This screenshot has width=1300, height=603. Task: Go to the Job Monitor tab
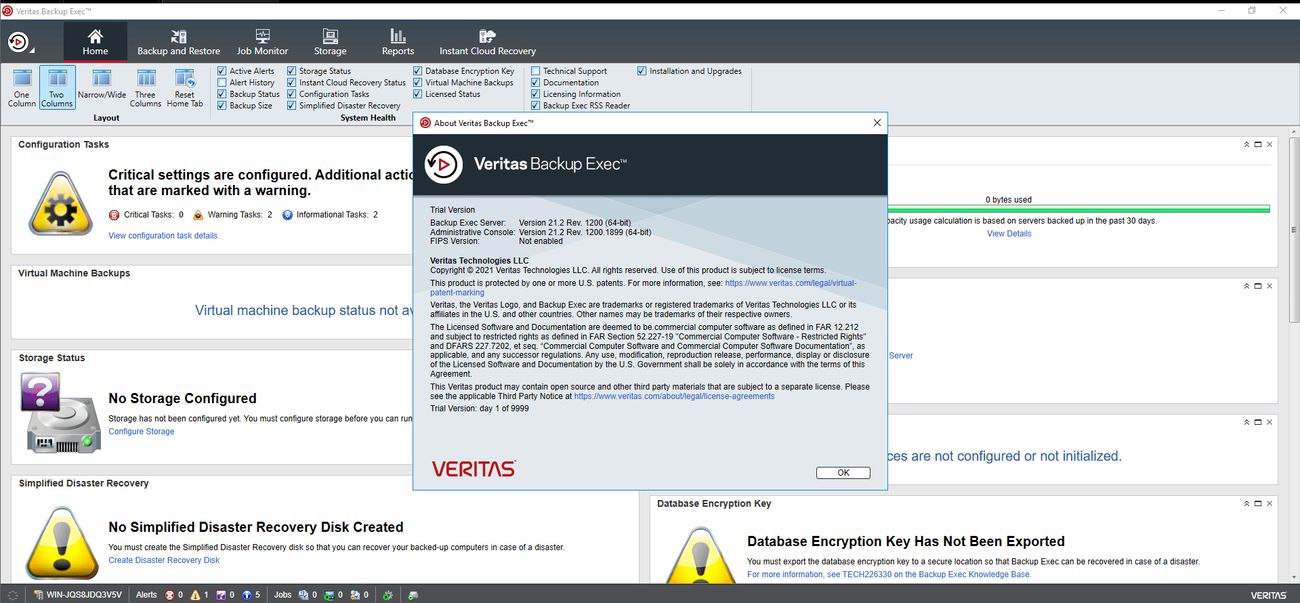[262, 42]
